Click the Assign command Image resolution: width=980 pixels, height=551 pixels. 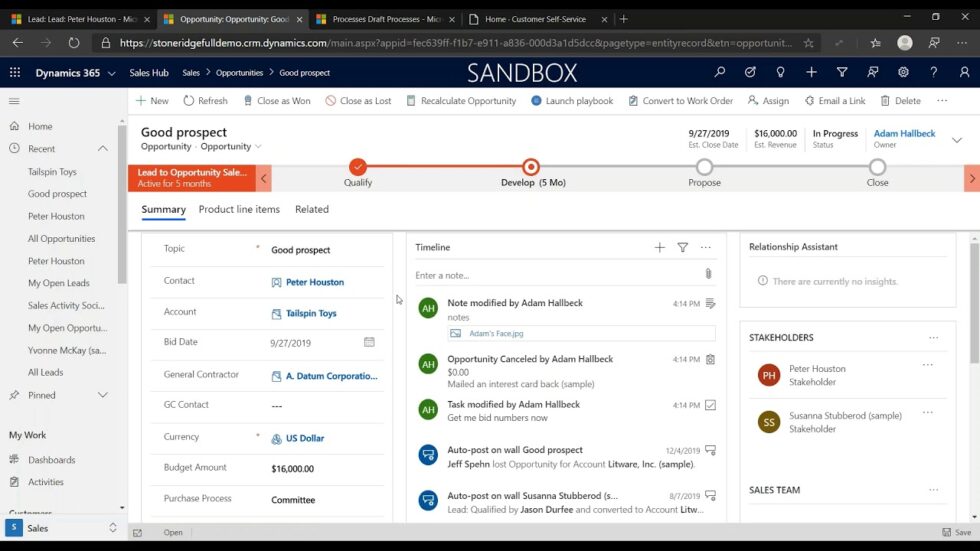point(768,101)
